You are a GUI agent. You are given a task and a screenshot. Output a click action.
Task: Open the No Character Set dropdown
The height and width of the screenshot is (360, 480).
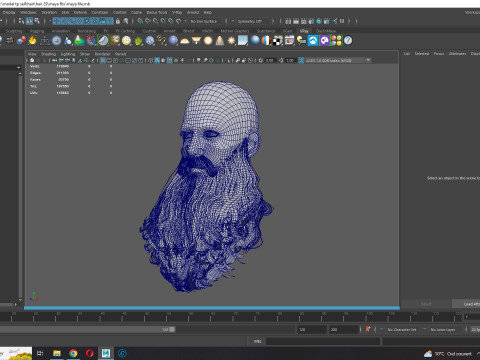[402, 330]
